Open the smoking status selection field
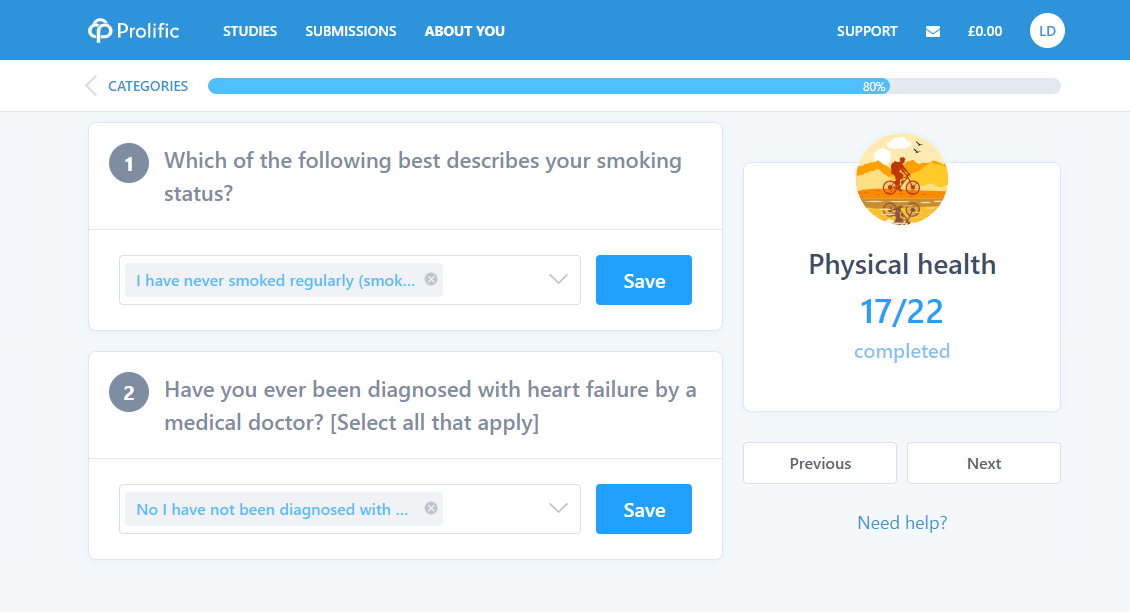The height and width of the screenshot is (612, 1130). (350, 280)
